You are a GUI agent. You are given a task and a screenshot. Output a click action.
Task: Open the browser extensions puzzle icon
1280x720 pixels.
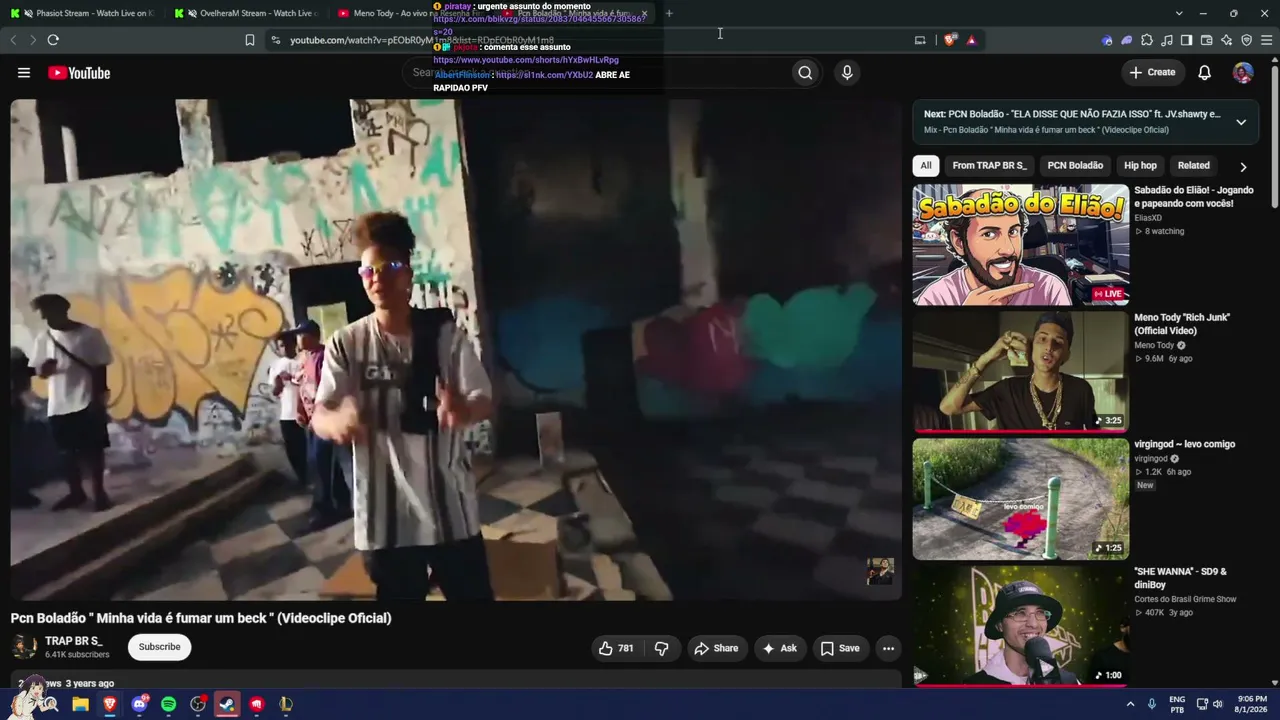1147,40
